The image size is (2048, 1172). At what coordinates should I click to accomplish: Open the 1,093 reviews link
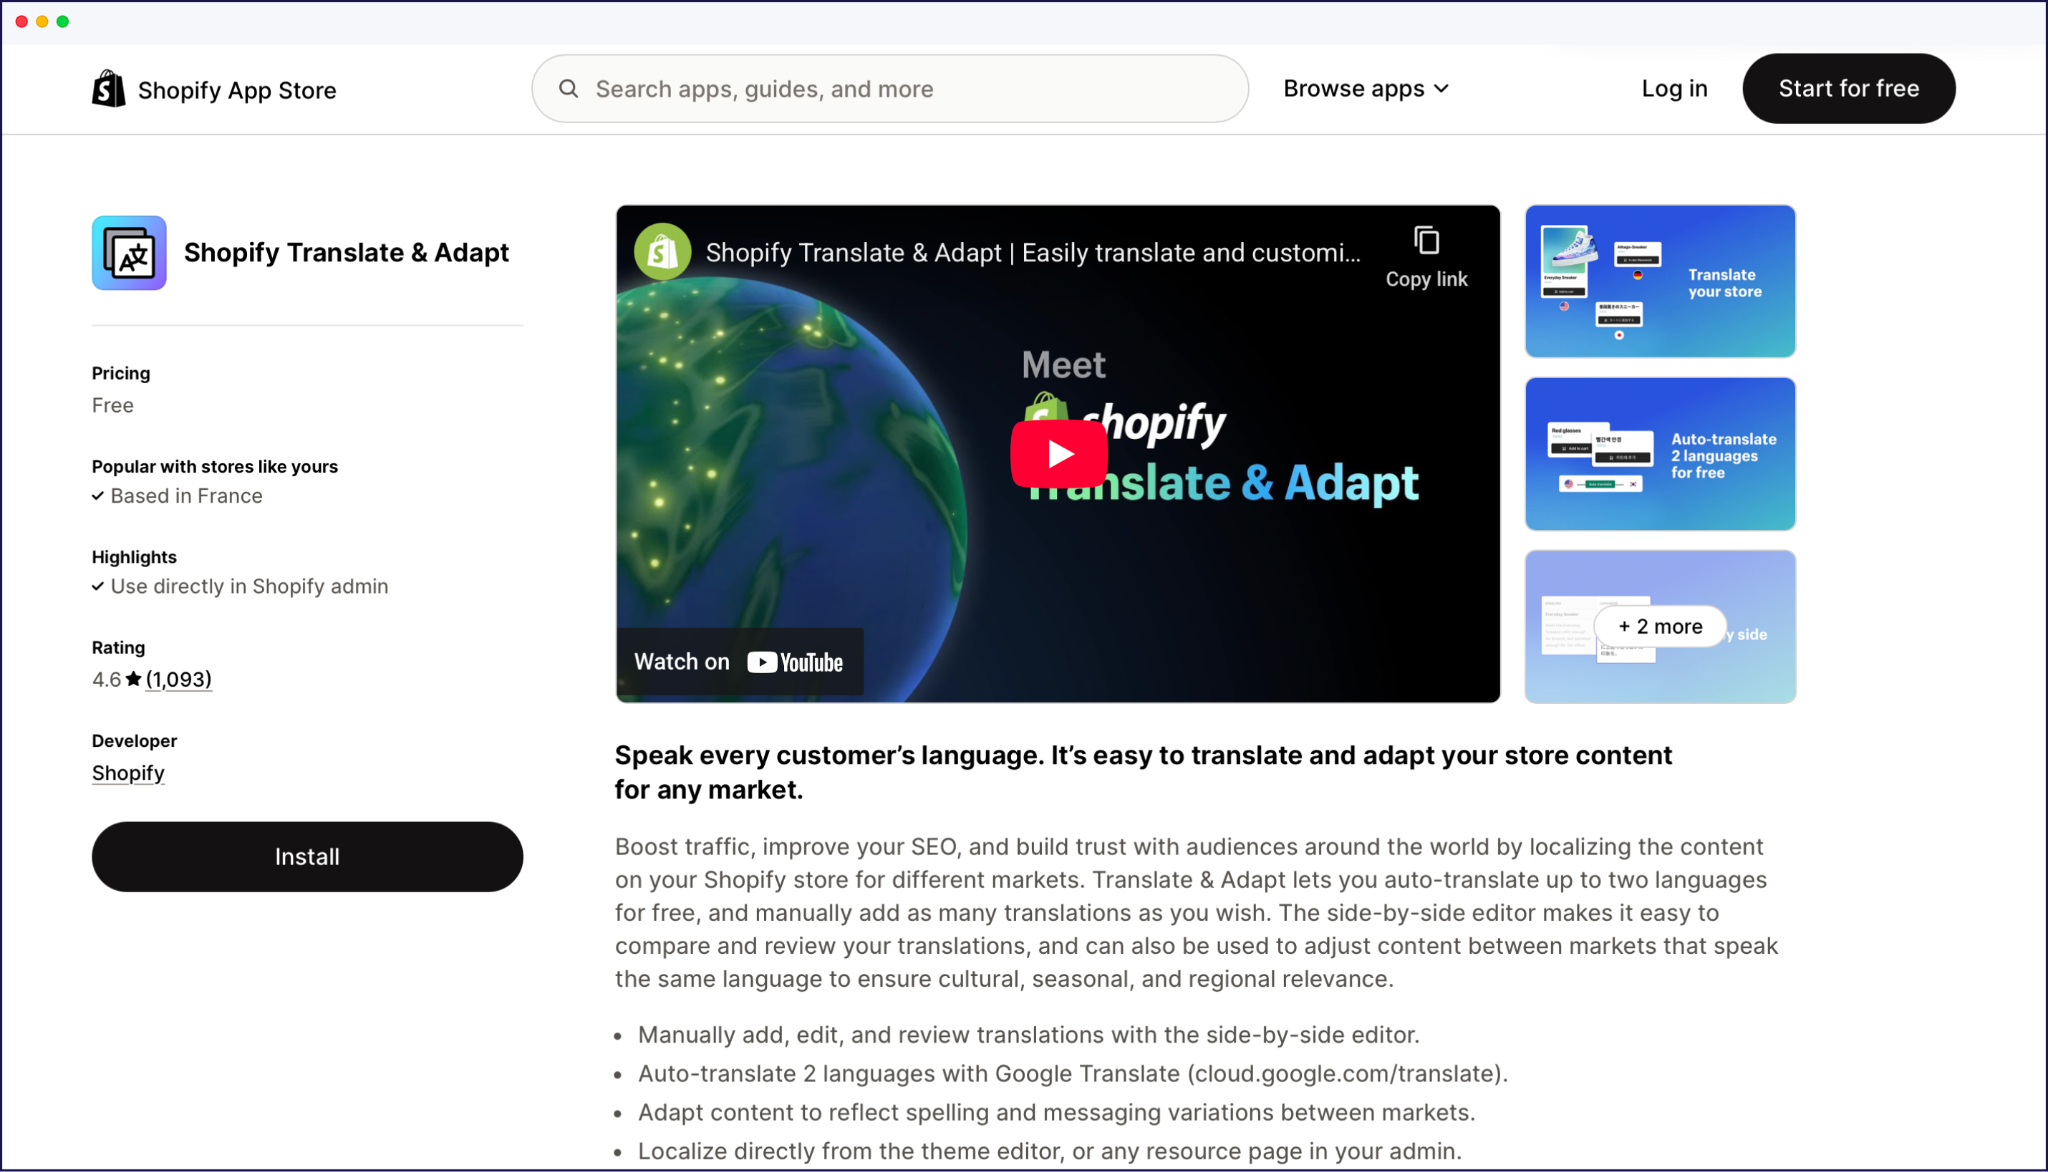pos(179,680)
